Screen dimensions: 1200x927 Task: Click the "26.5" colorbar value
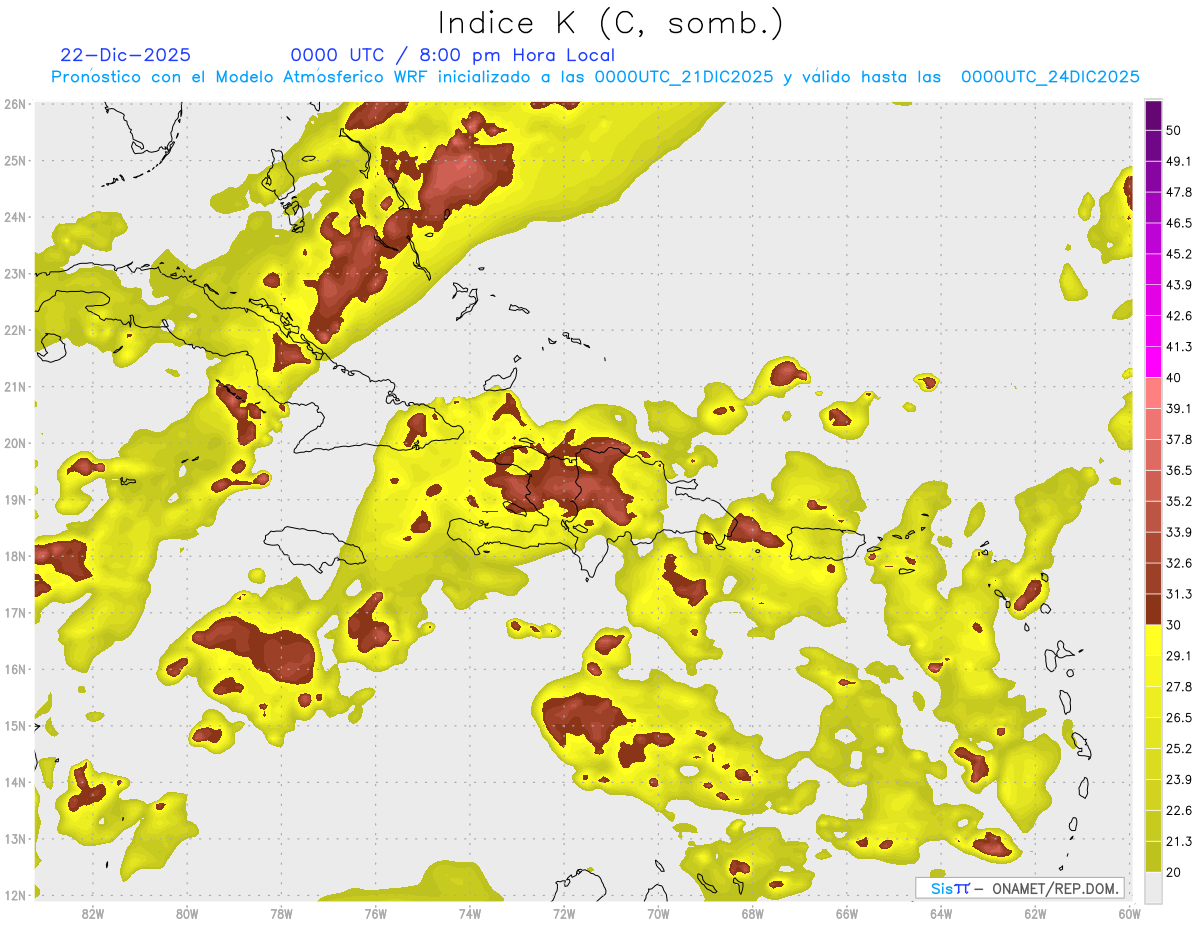pos(1178,718)
